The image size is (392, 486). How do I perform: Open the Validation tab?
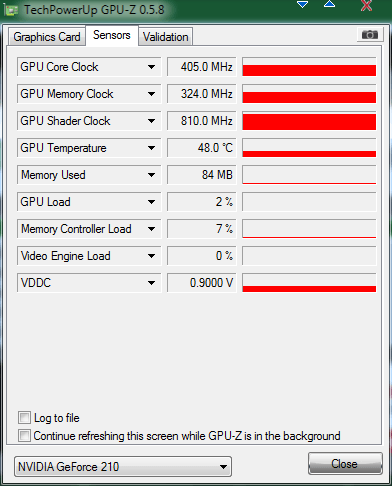166,37
